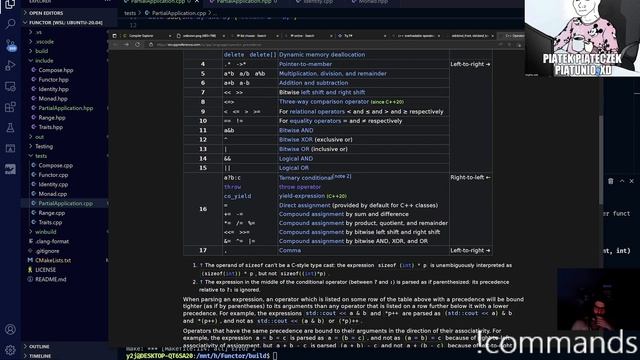Expand the winbuild folder

click(65, 232)
